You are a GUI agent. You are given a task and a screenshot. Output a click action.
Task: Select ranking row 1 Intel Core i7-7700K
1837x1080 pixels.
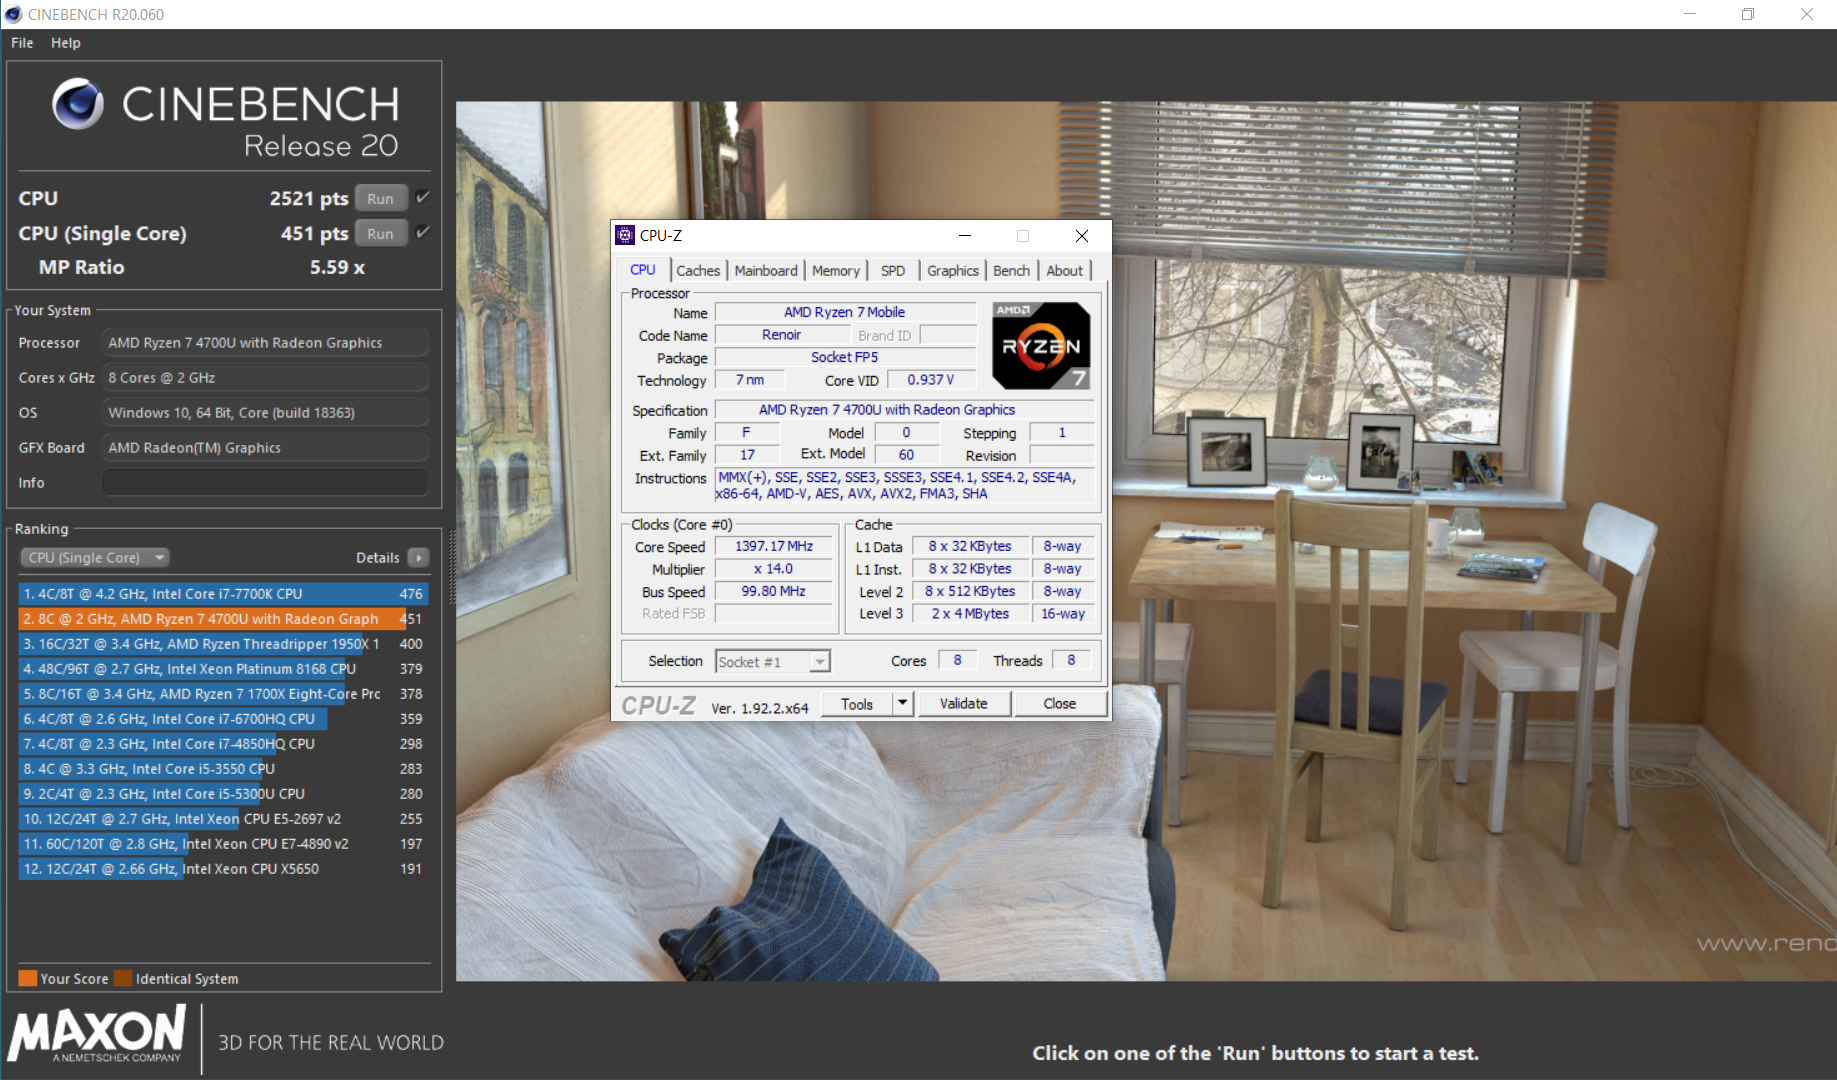pos(224,593)
